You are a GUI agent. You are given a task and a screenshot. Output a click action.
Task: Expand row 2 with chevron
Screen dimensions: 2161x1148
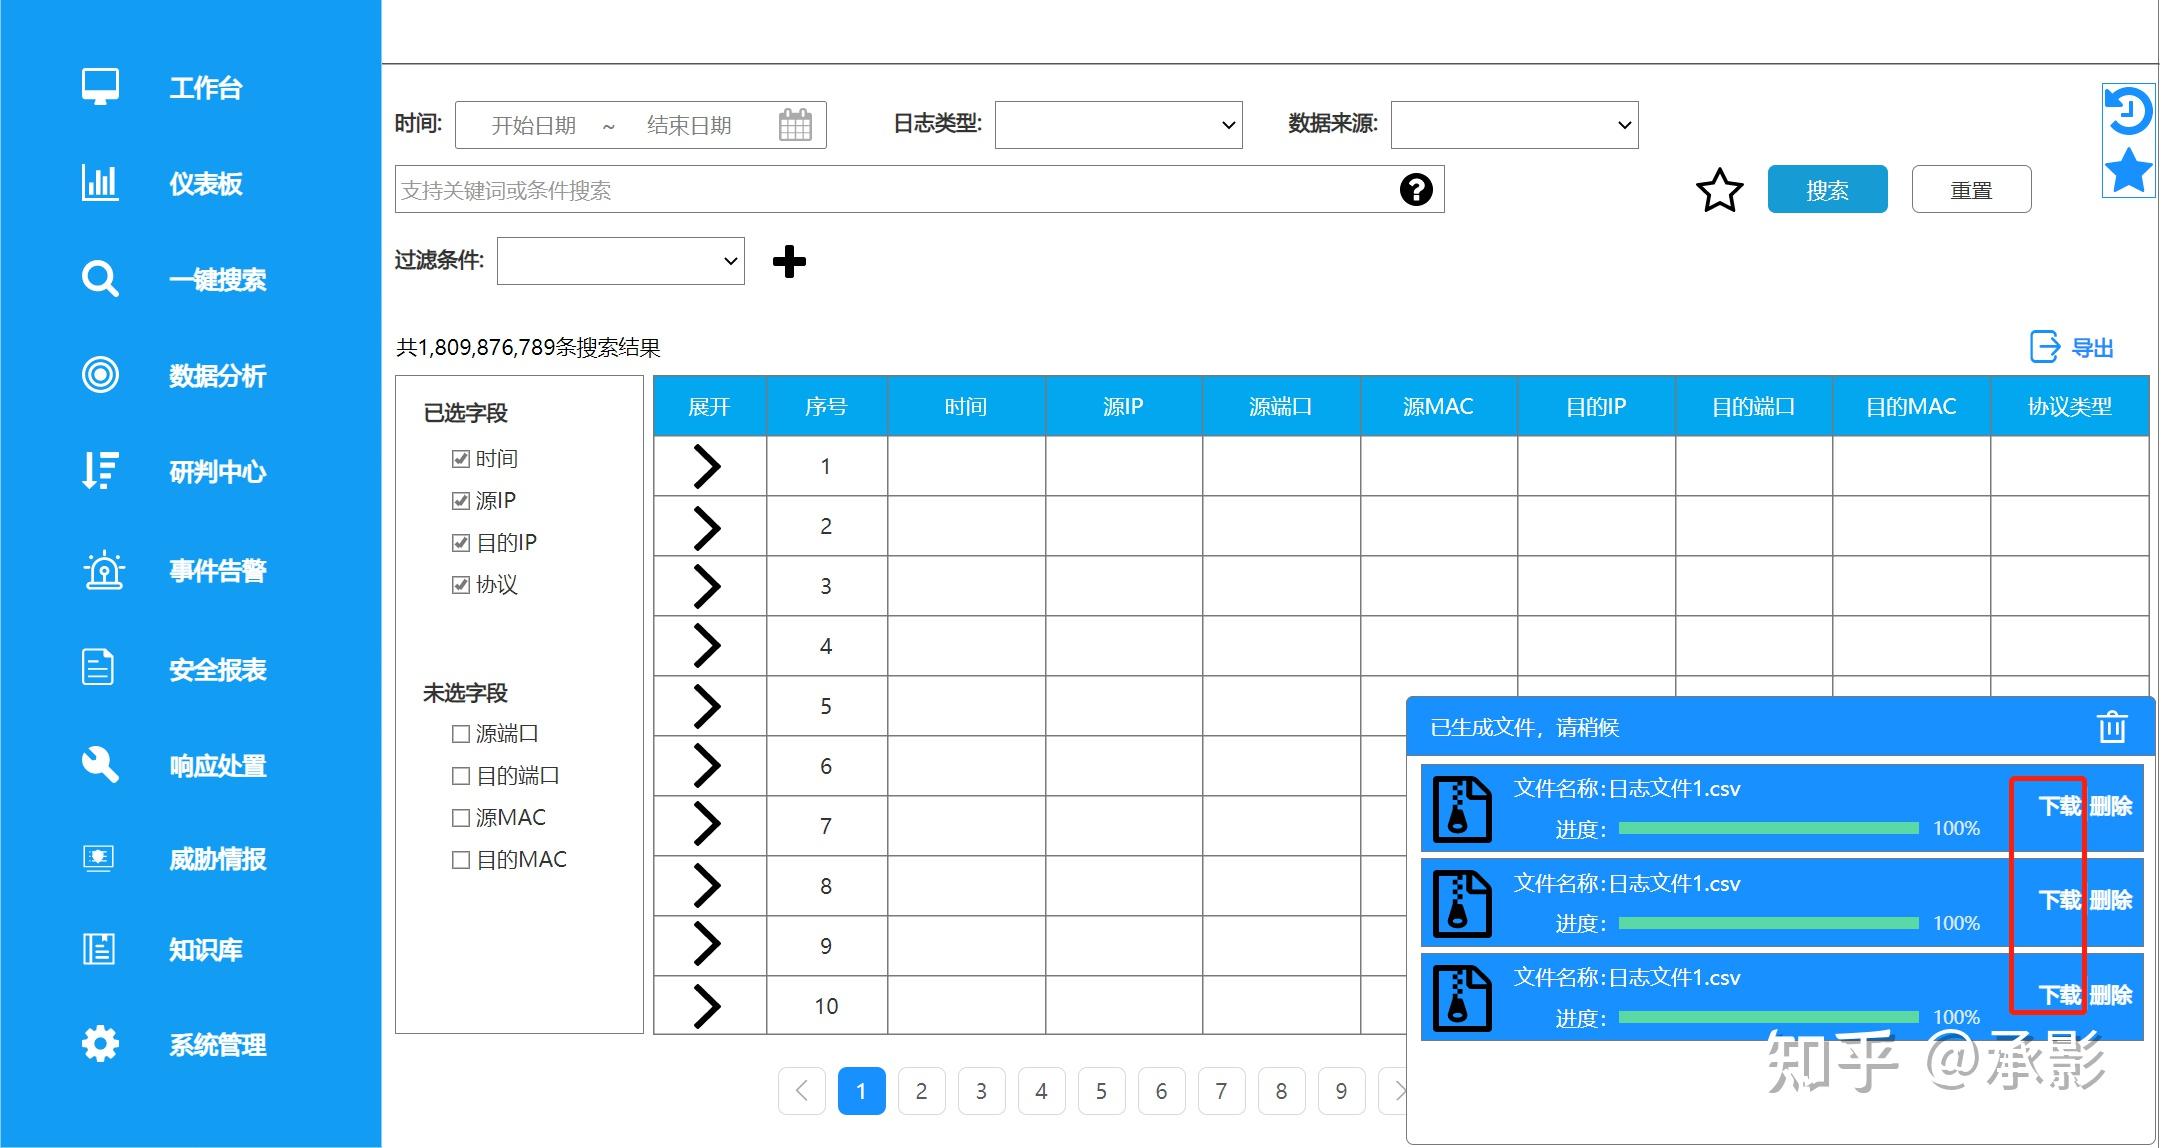[707, 528]
